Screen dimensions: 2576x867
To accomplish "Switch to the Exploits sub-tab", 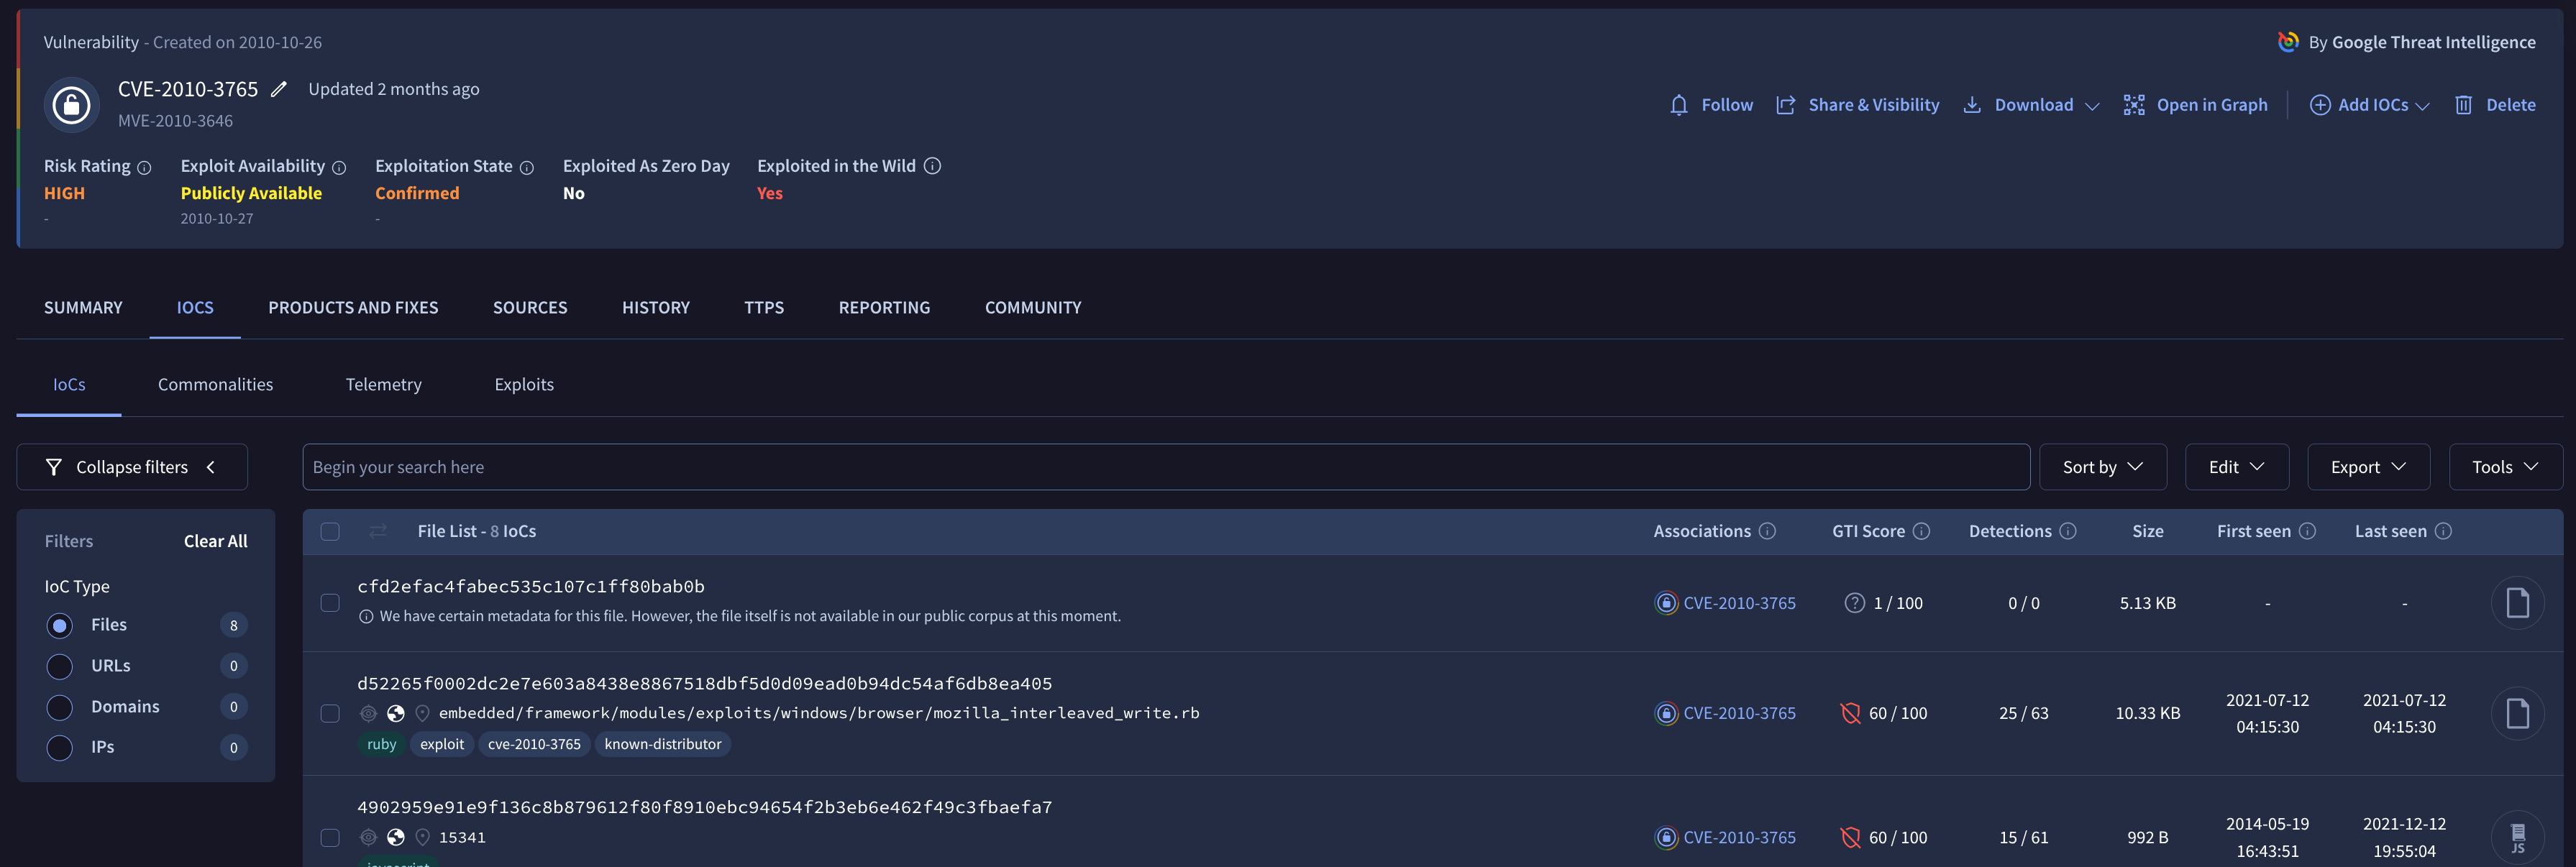I will (x=524, y=385).
